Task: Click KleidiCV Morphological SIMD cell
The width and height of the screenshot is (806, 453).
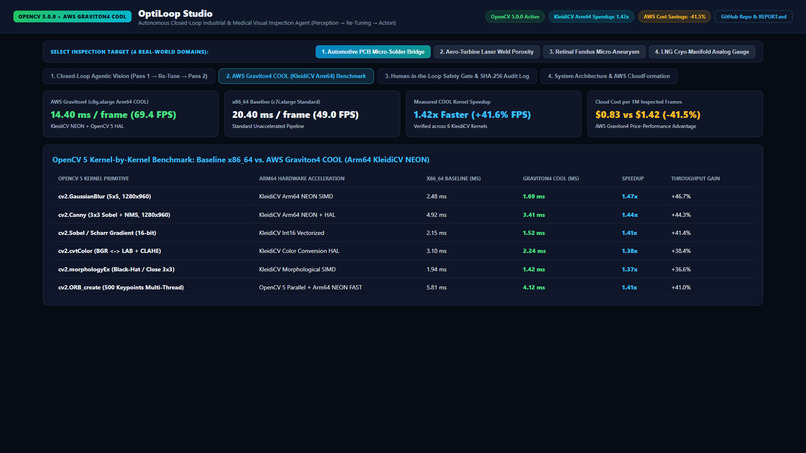Action: 297,269
